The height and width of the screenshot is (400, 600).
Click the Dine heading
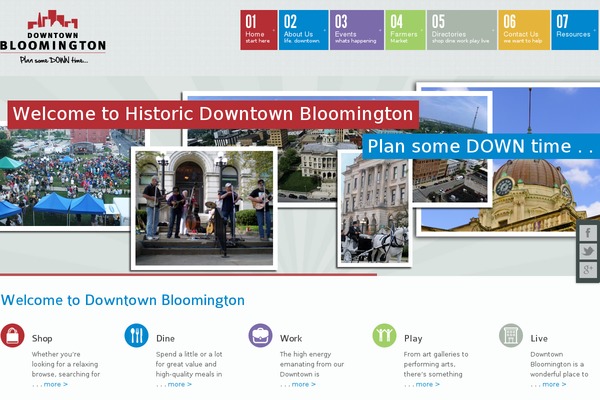(x=165, y=338)
